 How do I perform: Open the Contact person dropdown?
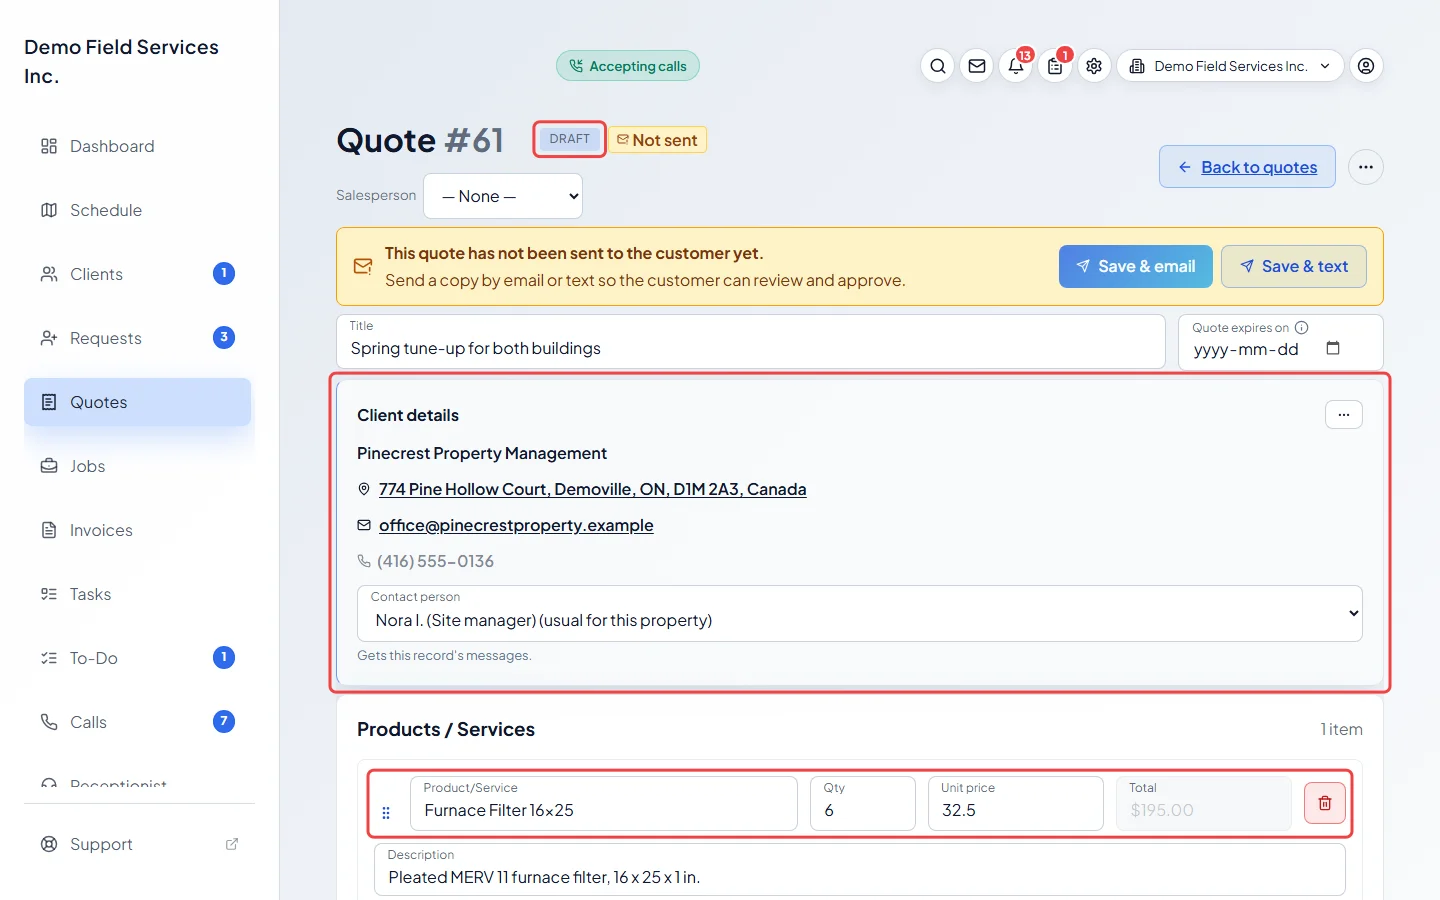click(x=860, y=613)
